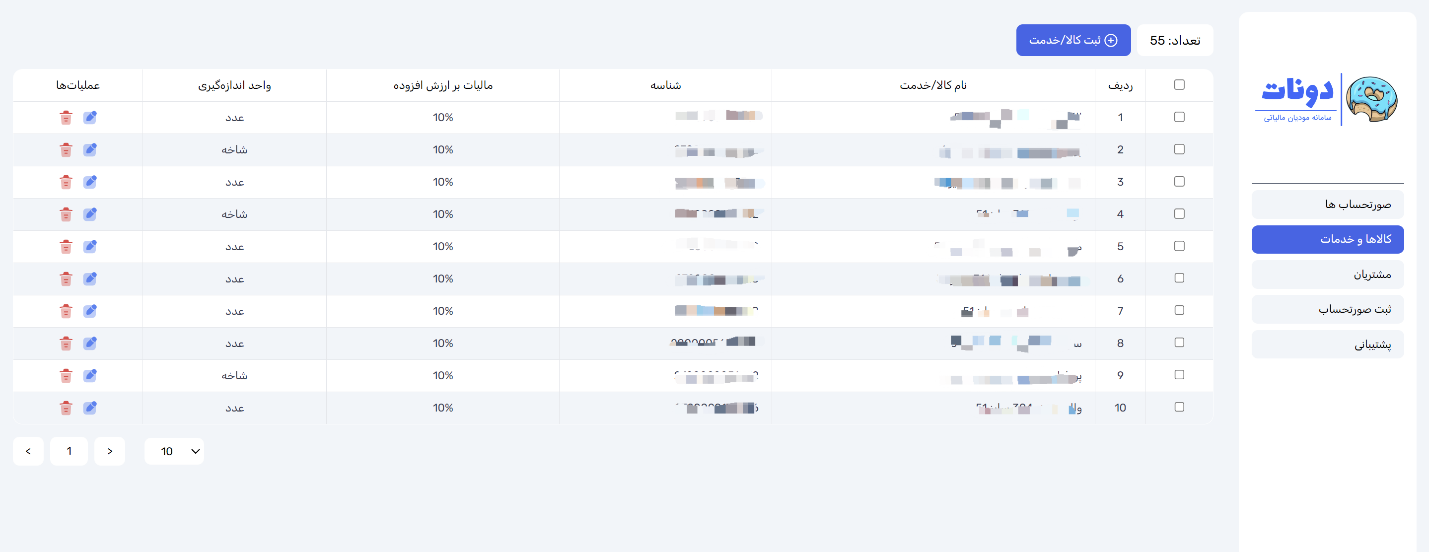Toggle the select-all checkbox in table header

(x=1179, y=85)
